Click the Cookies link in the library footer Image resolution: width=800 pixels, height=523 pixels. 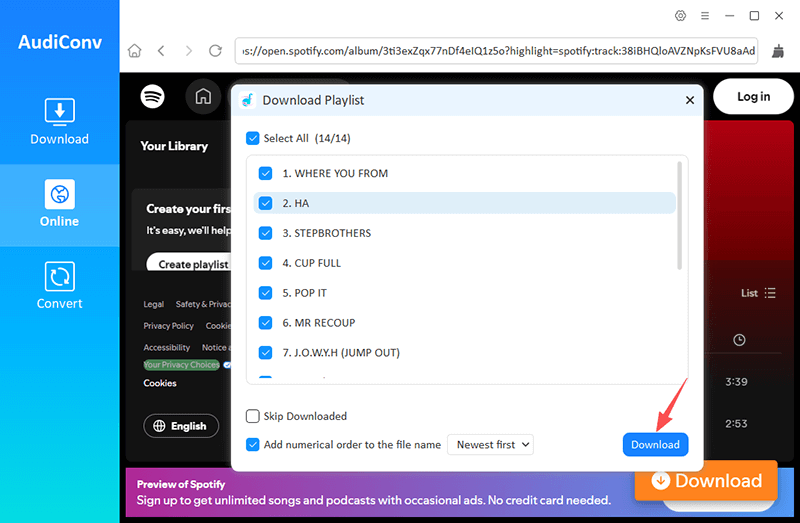(160, 383)
